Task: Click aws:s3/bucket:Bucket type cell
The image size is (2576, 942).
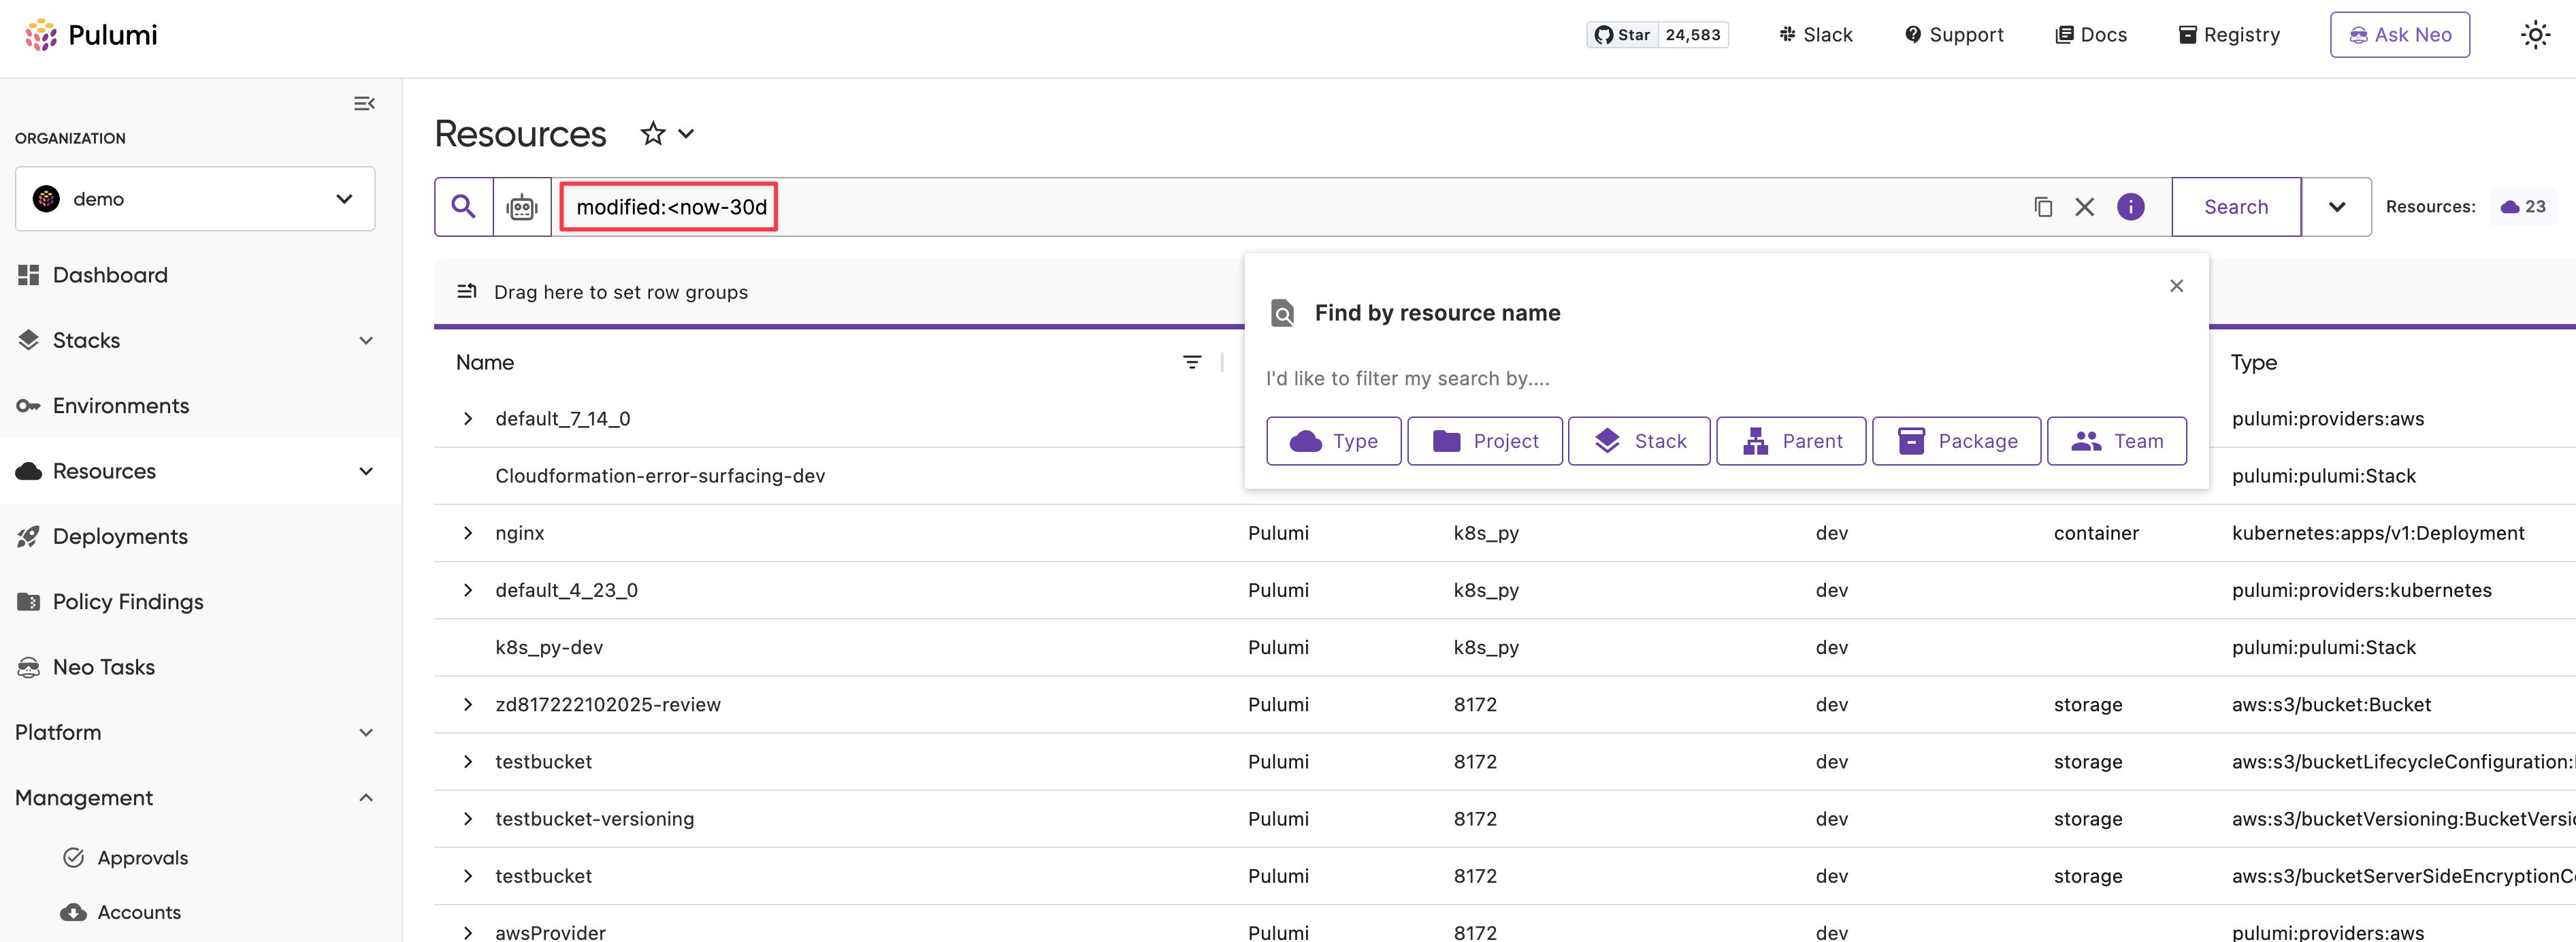Action: 2331,705
